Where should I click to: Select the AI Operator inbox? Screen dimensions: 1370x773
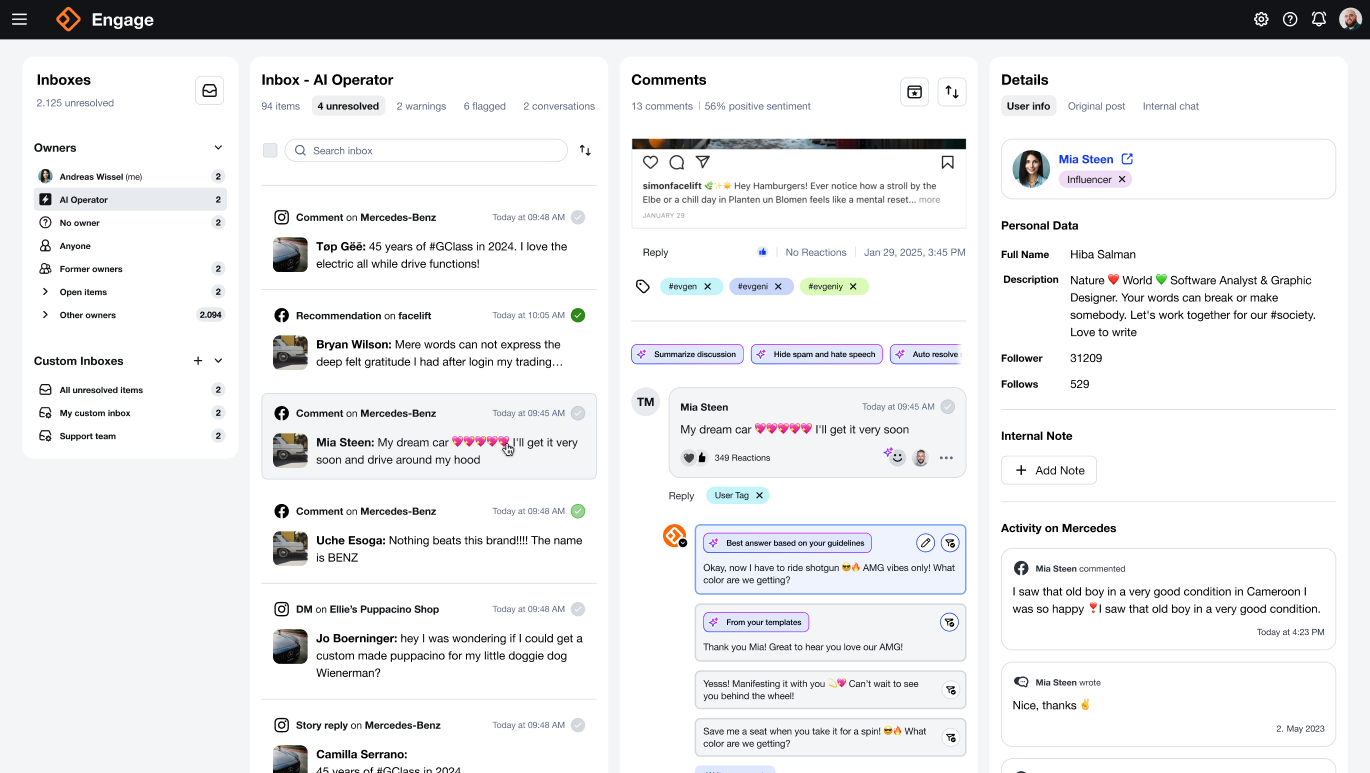pyautogui.click(x=130, y=200)
